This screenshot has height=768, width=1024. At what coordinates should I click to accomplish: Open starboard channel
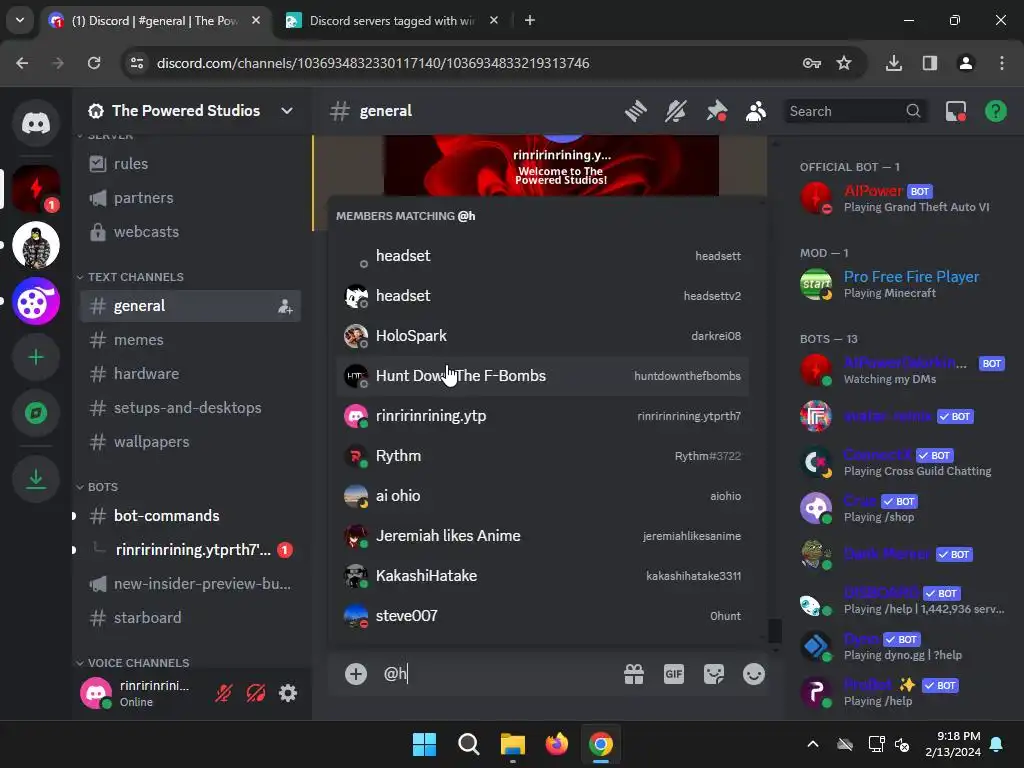(x=190, y=618)
